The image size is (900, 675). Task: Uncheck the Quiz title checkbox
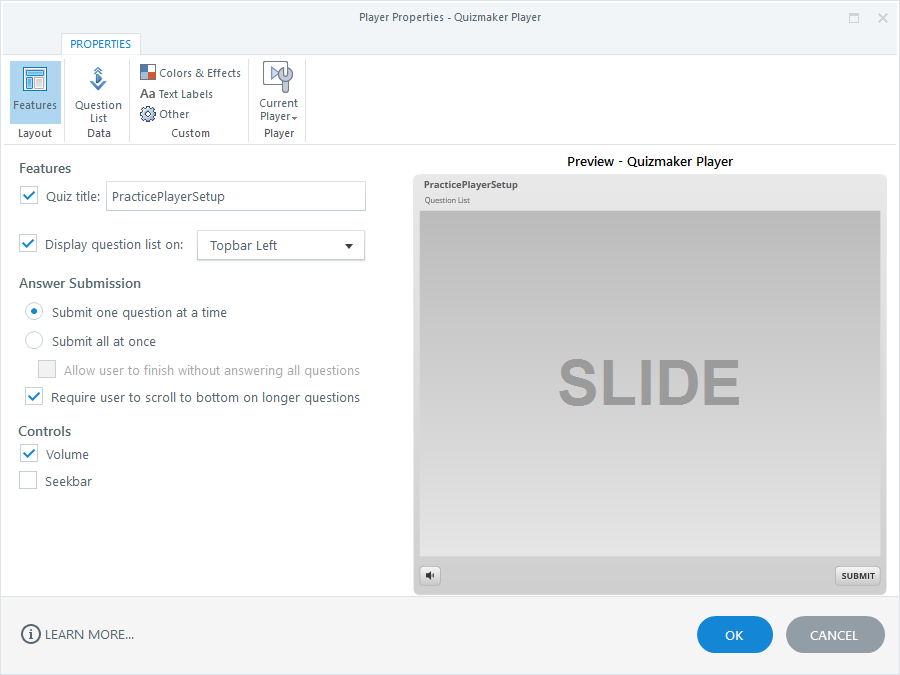pyautogui.click(x=29, y=196)
